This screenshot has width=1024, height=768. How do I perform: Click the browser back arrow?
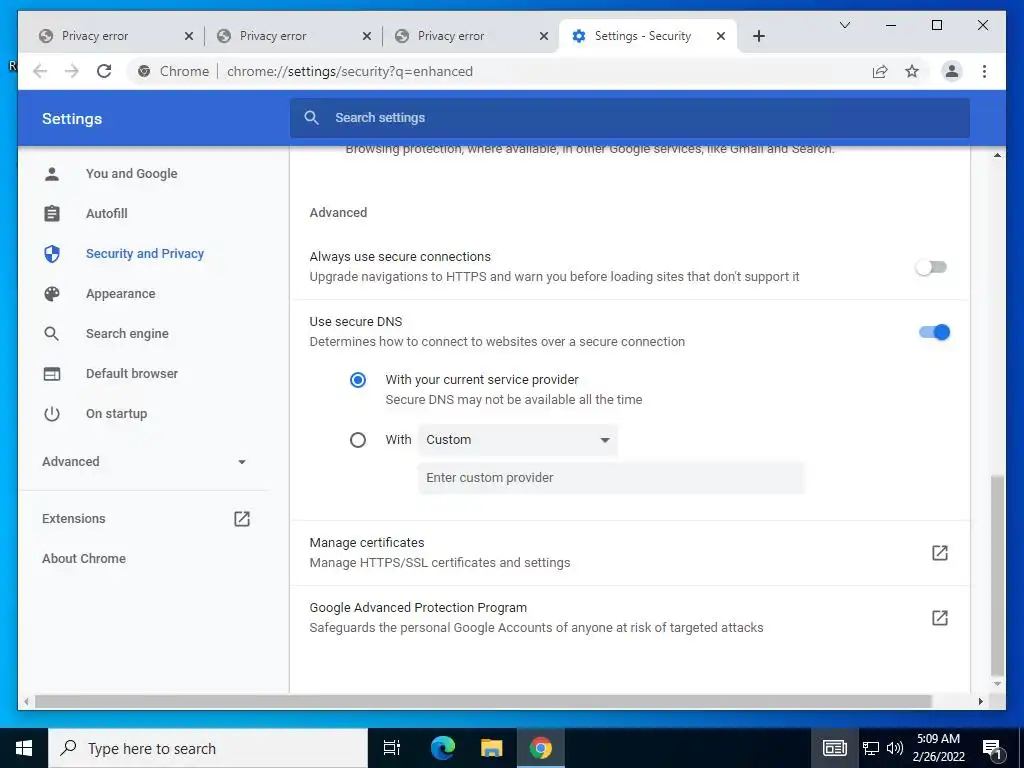point(40,71)
